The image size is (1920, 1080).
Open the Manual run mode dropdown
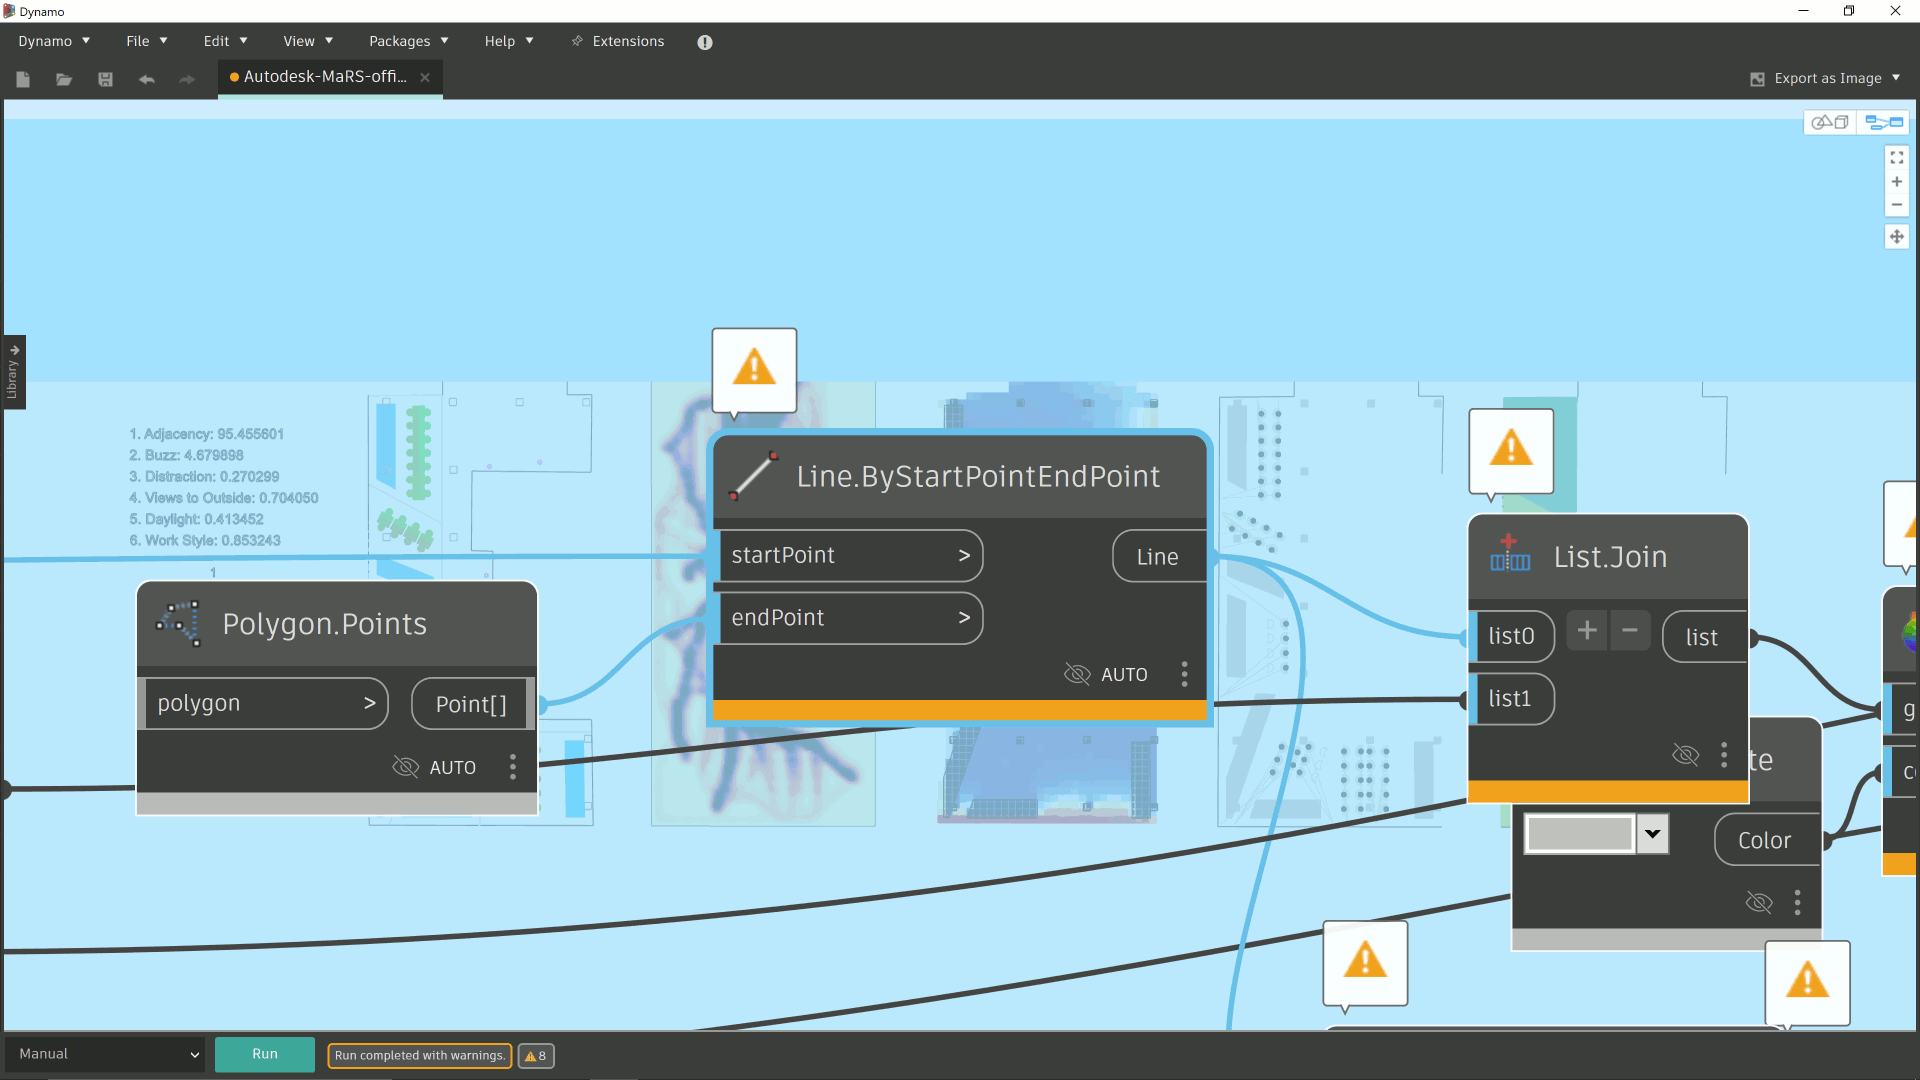pyautogui.click(x=105, y=1054)
